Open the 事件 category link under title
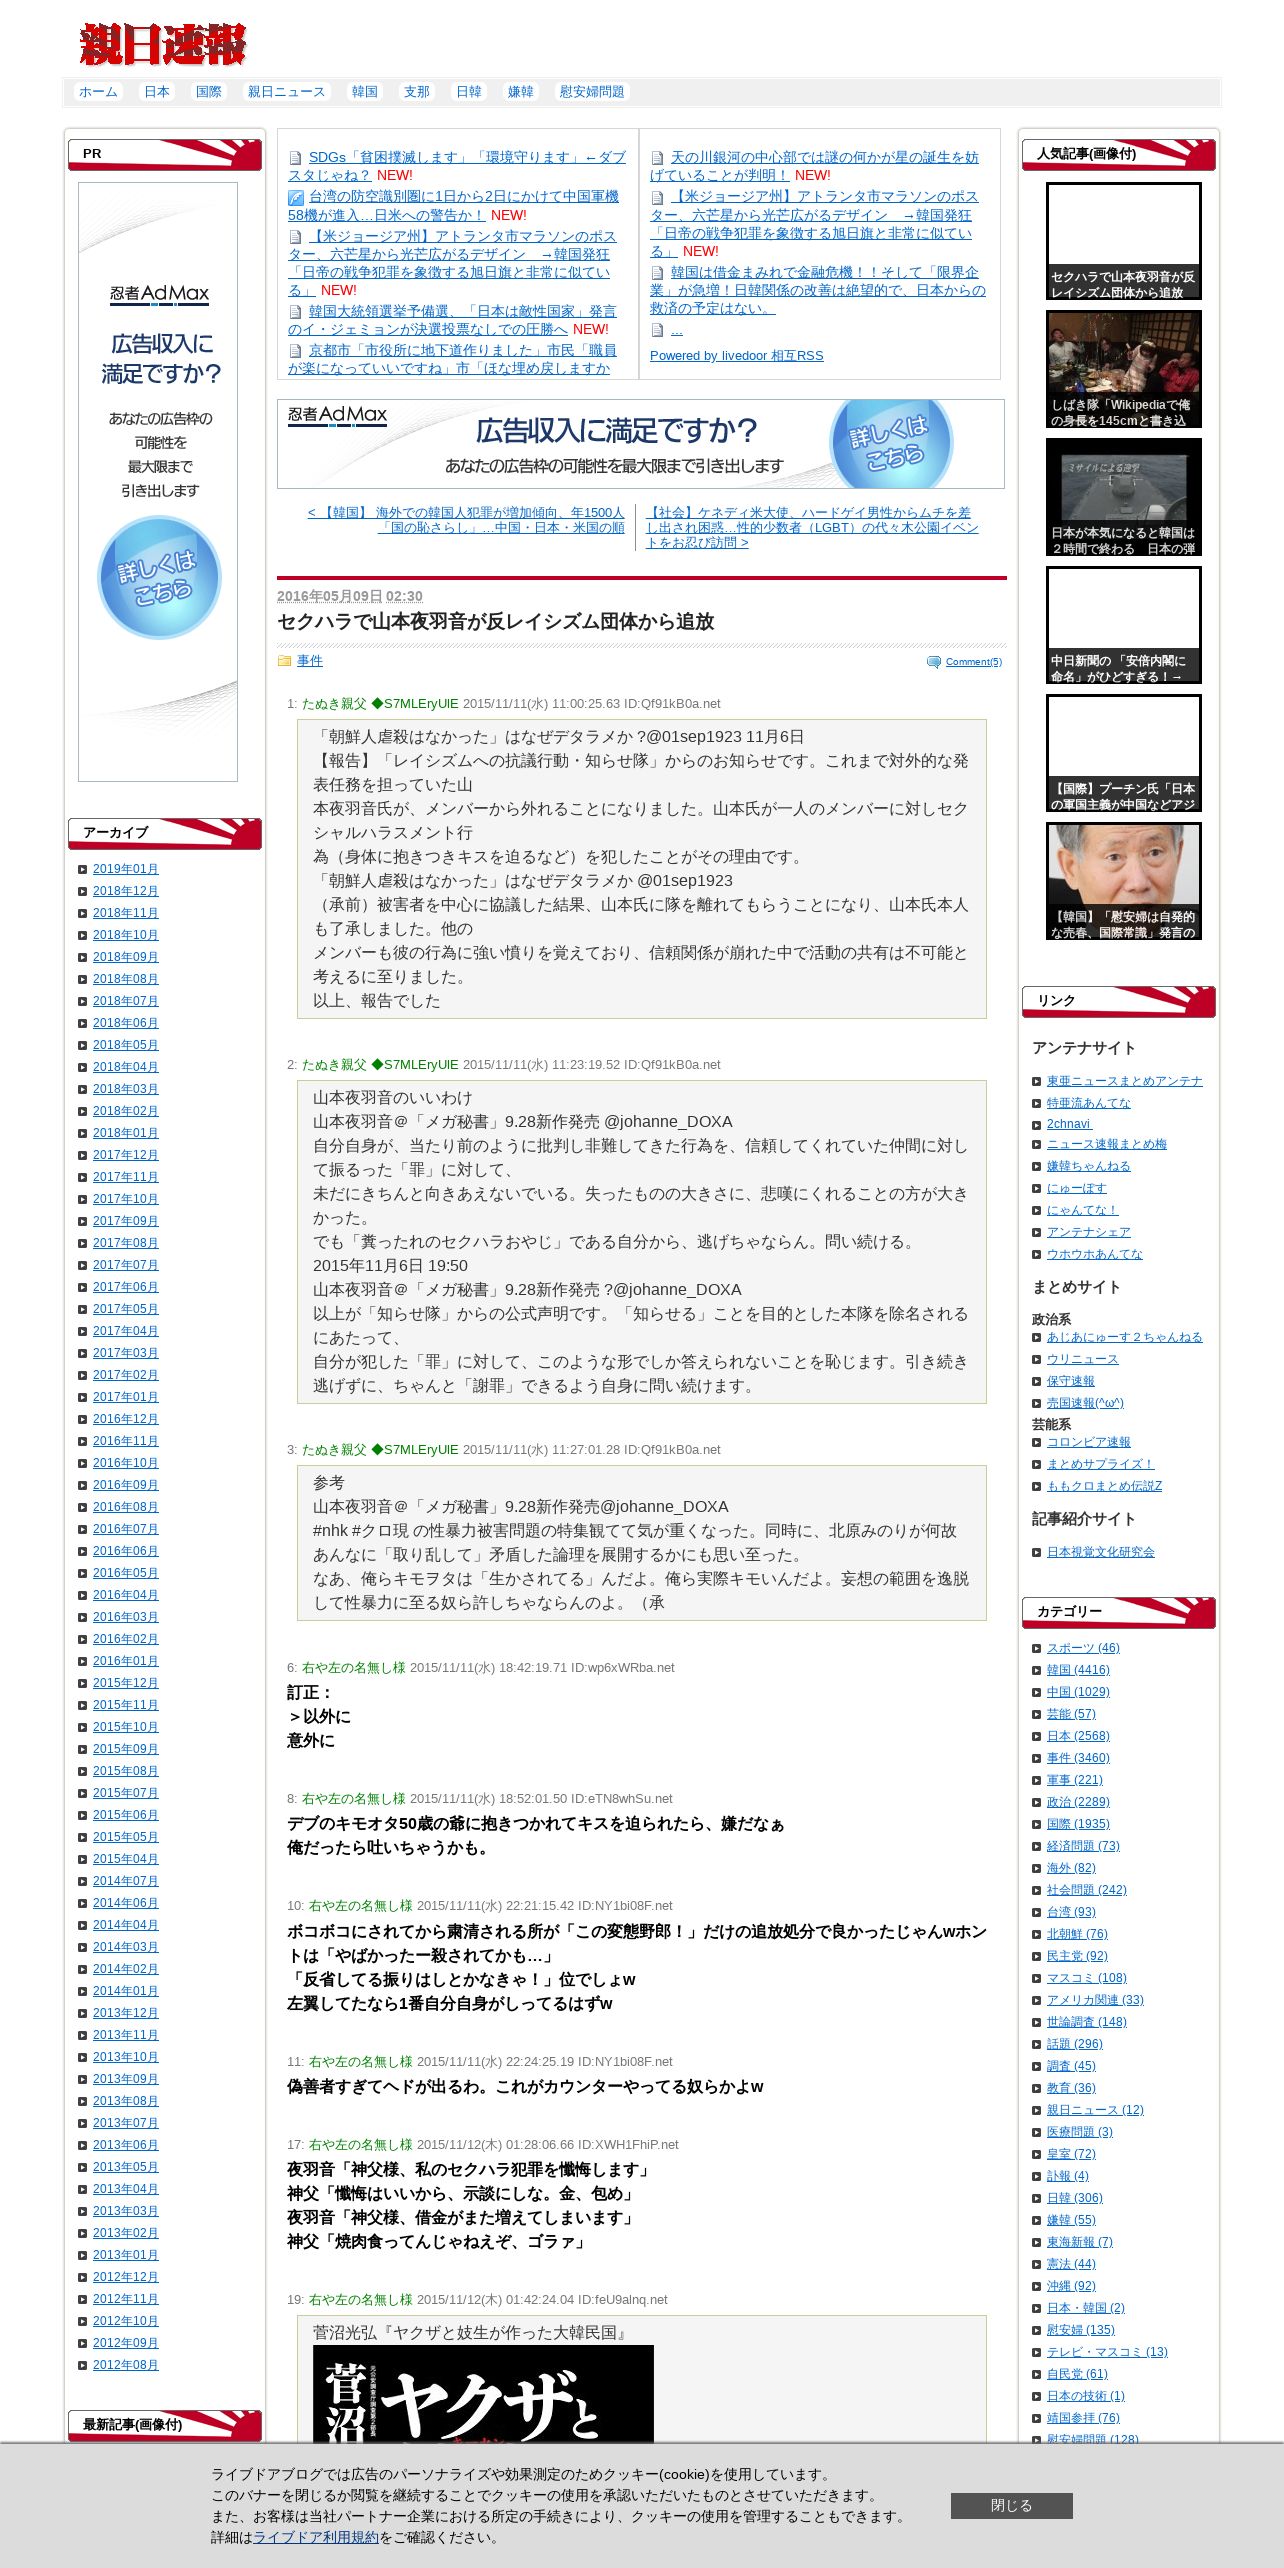The image size is (1284, 2568). pos(310,661)
